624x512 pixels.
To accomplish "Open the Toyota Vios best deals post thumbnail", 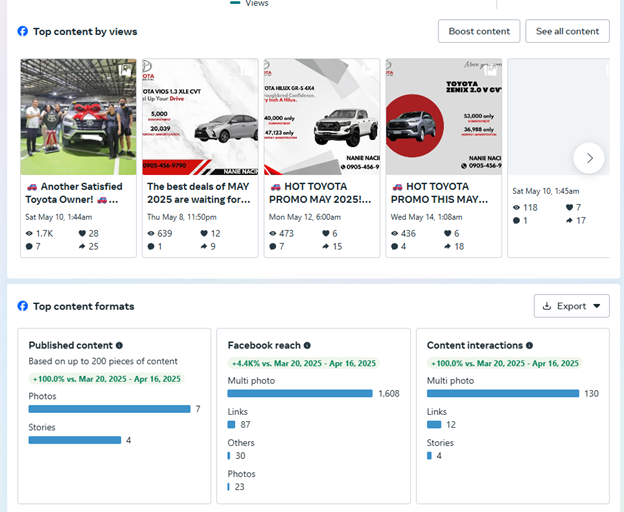I will (x=200, y=117).
